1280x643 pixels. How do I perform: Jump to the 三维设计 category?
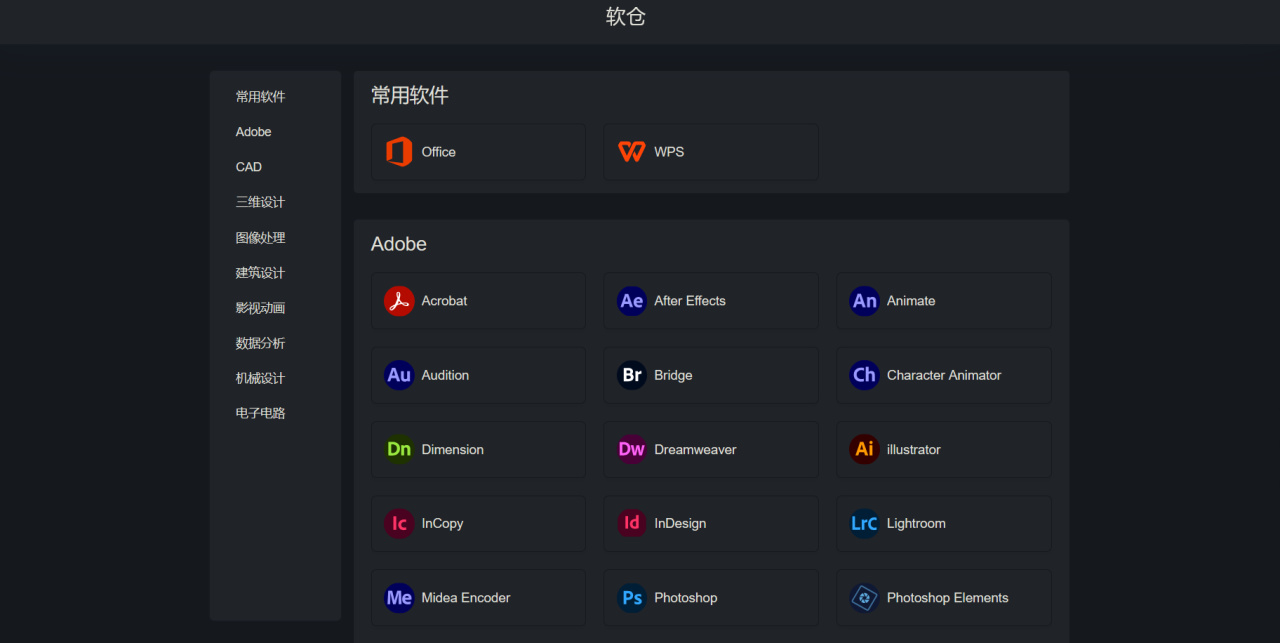point(260,202)
